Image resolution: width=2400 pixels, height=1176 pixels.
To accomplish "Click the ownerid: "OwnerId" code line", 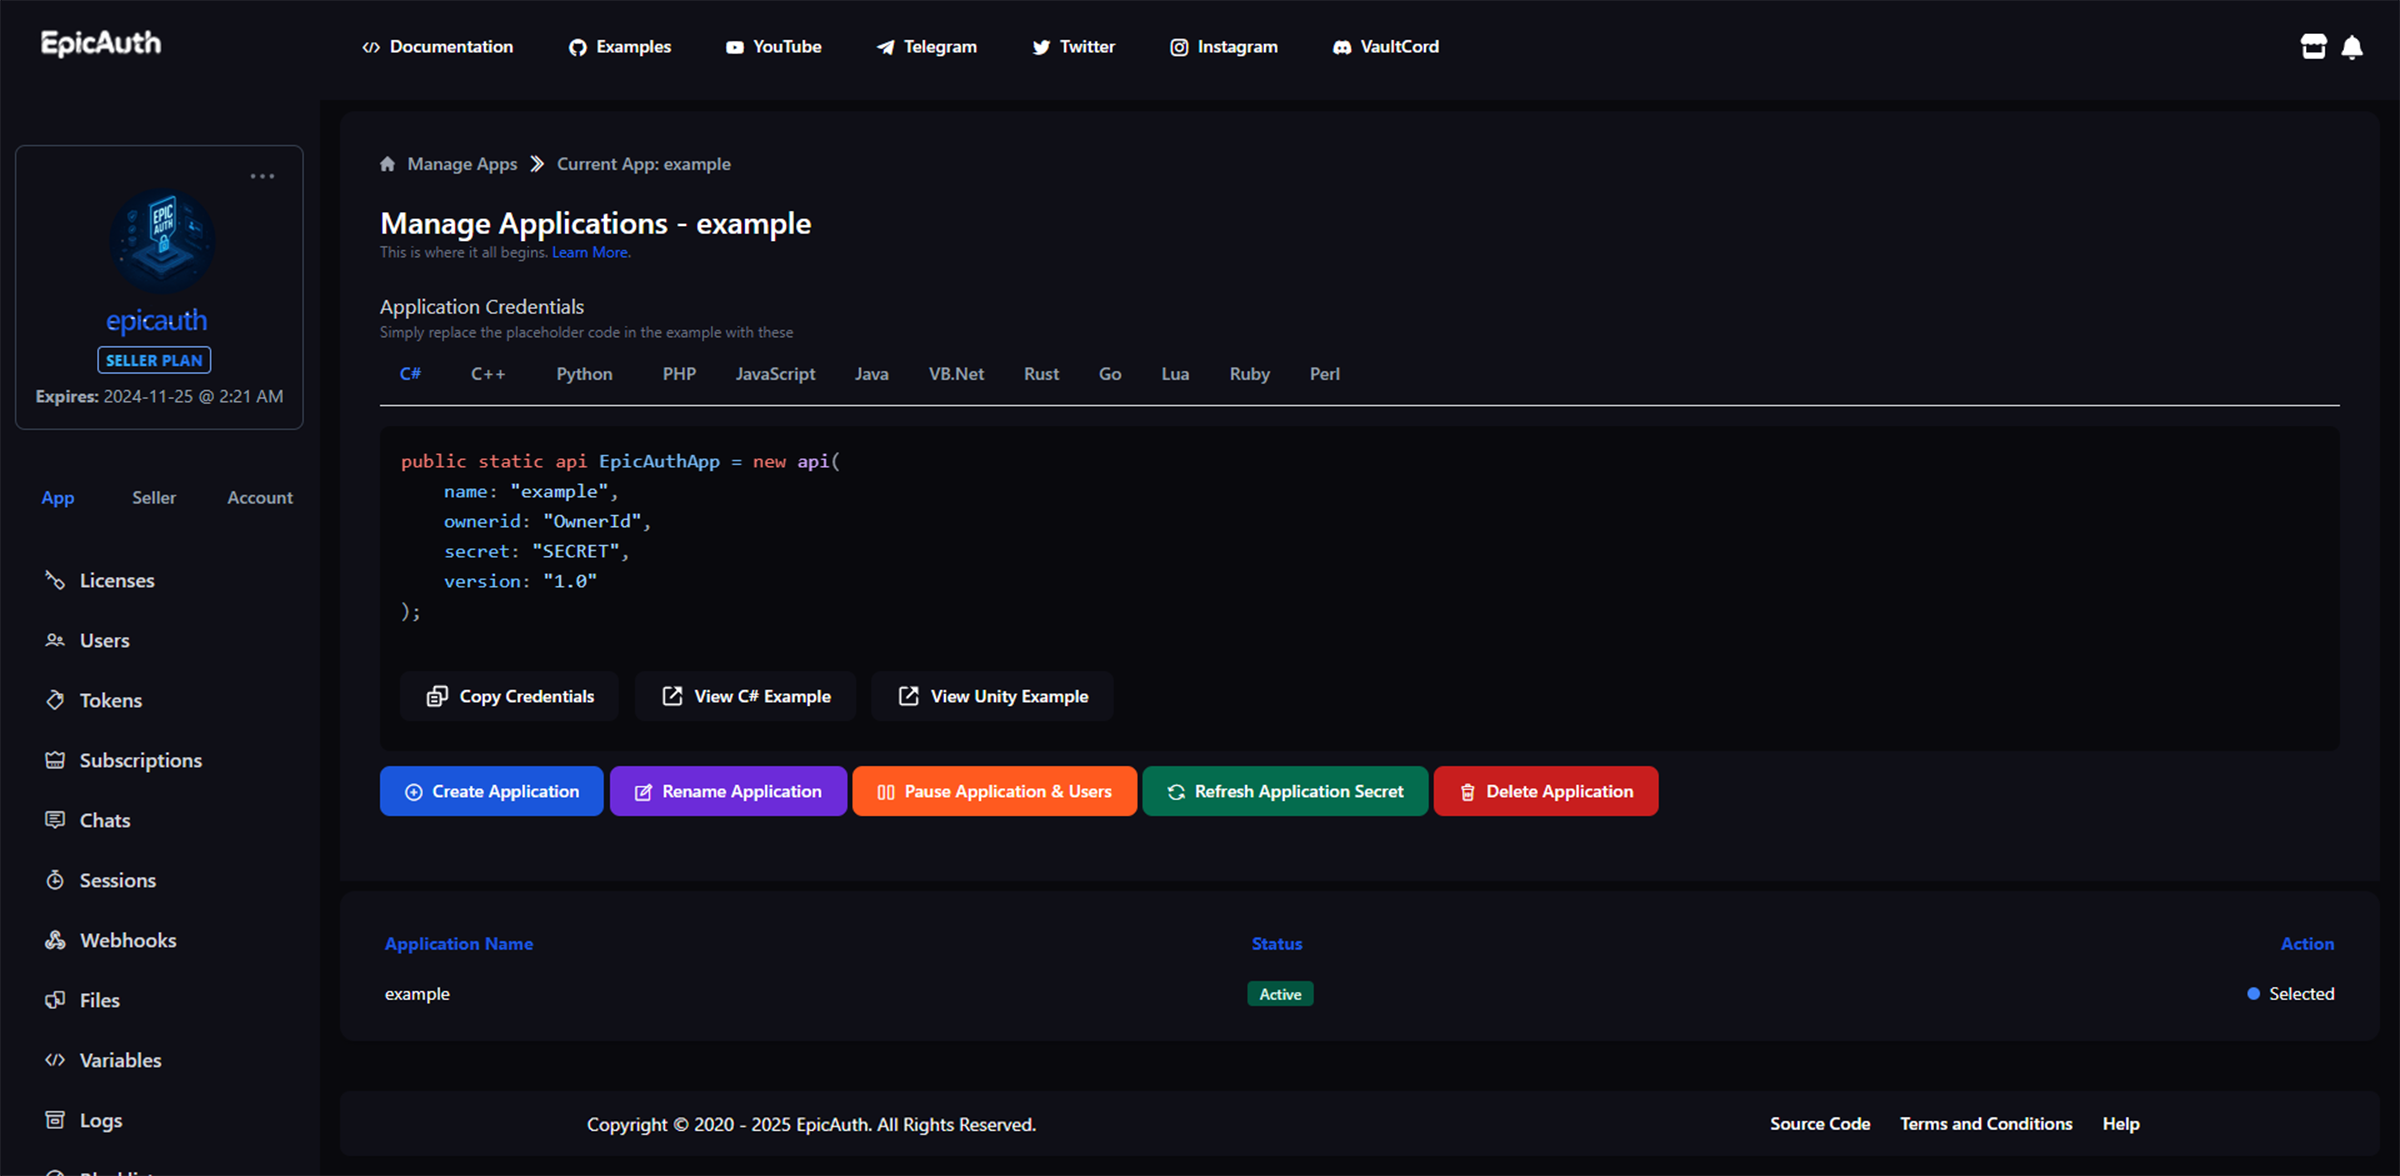I will 547,521.
